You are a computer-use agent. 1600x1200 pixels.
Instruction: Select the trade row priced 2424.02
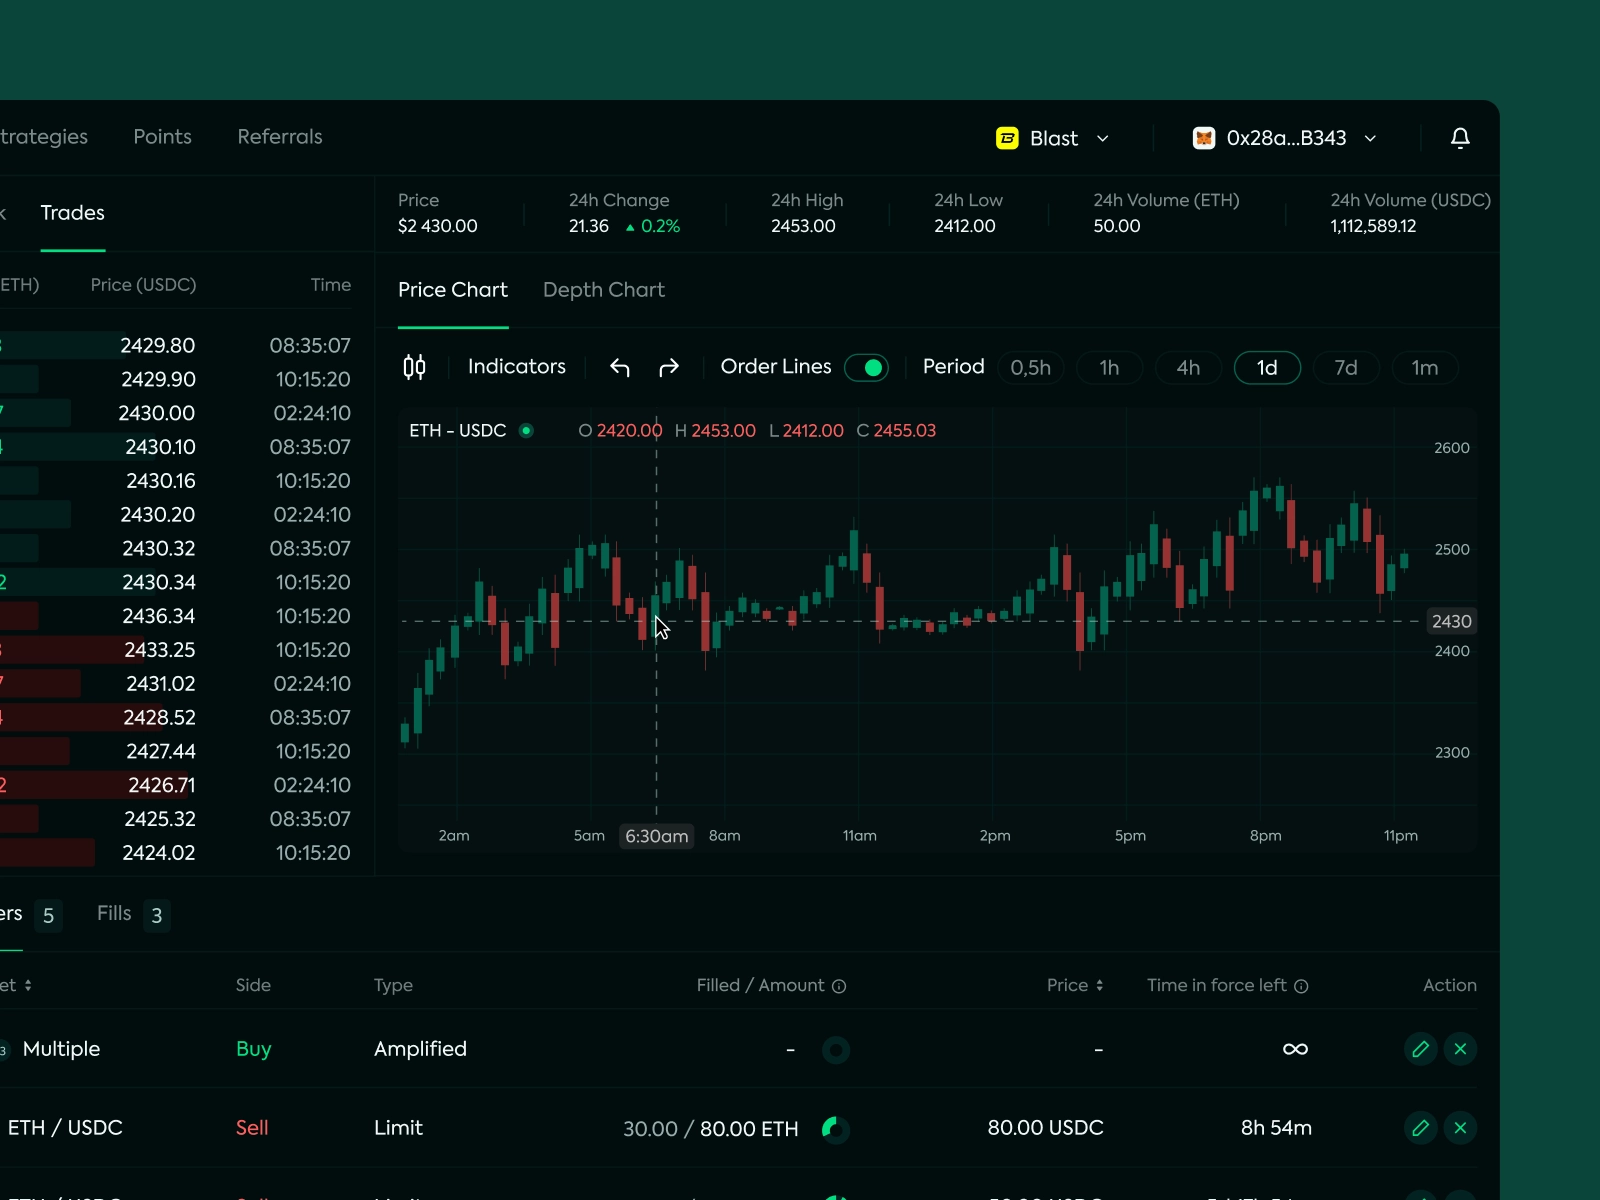click(x=175, y=853)
